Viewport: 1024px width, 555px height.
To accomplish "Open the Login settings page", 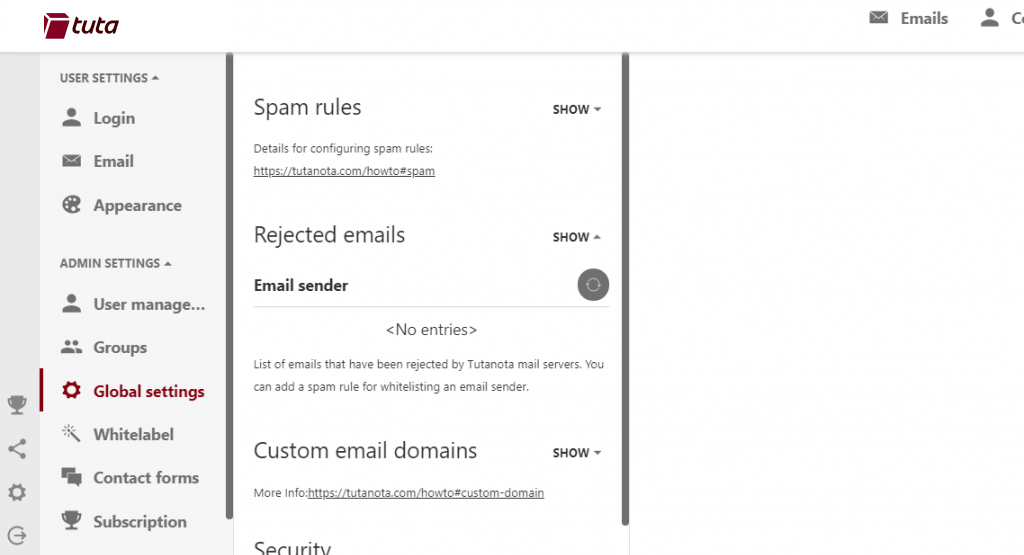I will 113,118.
